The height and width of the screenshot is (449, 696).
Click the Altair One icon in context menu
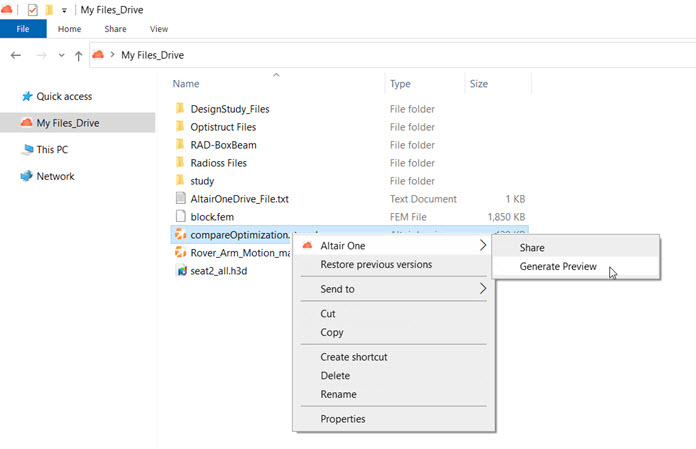(x=307, y=246)
